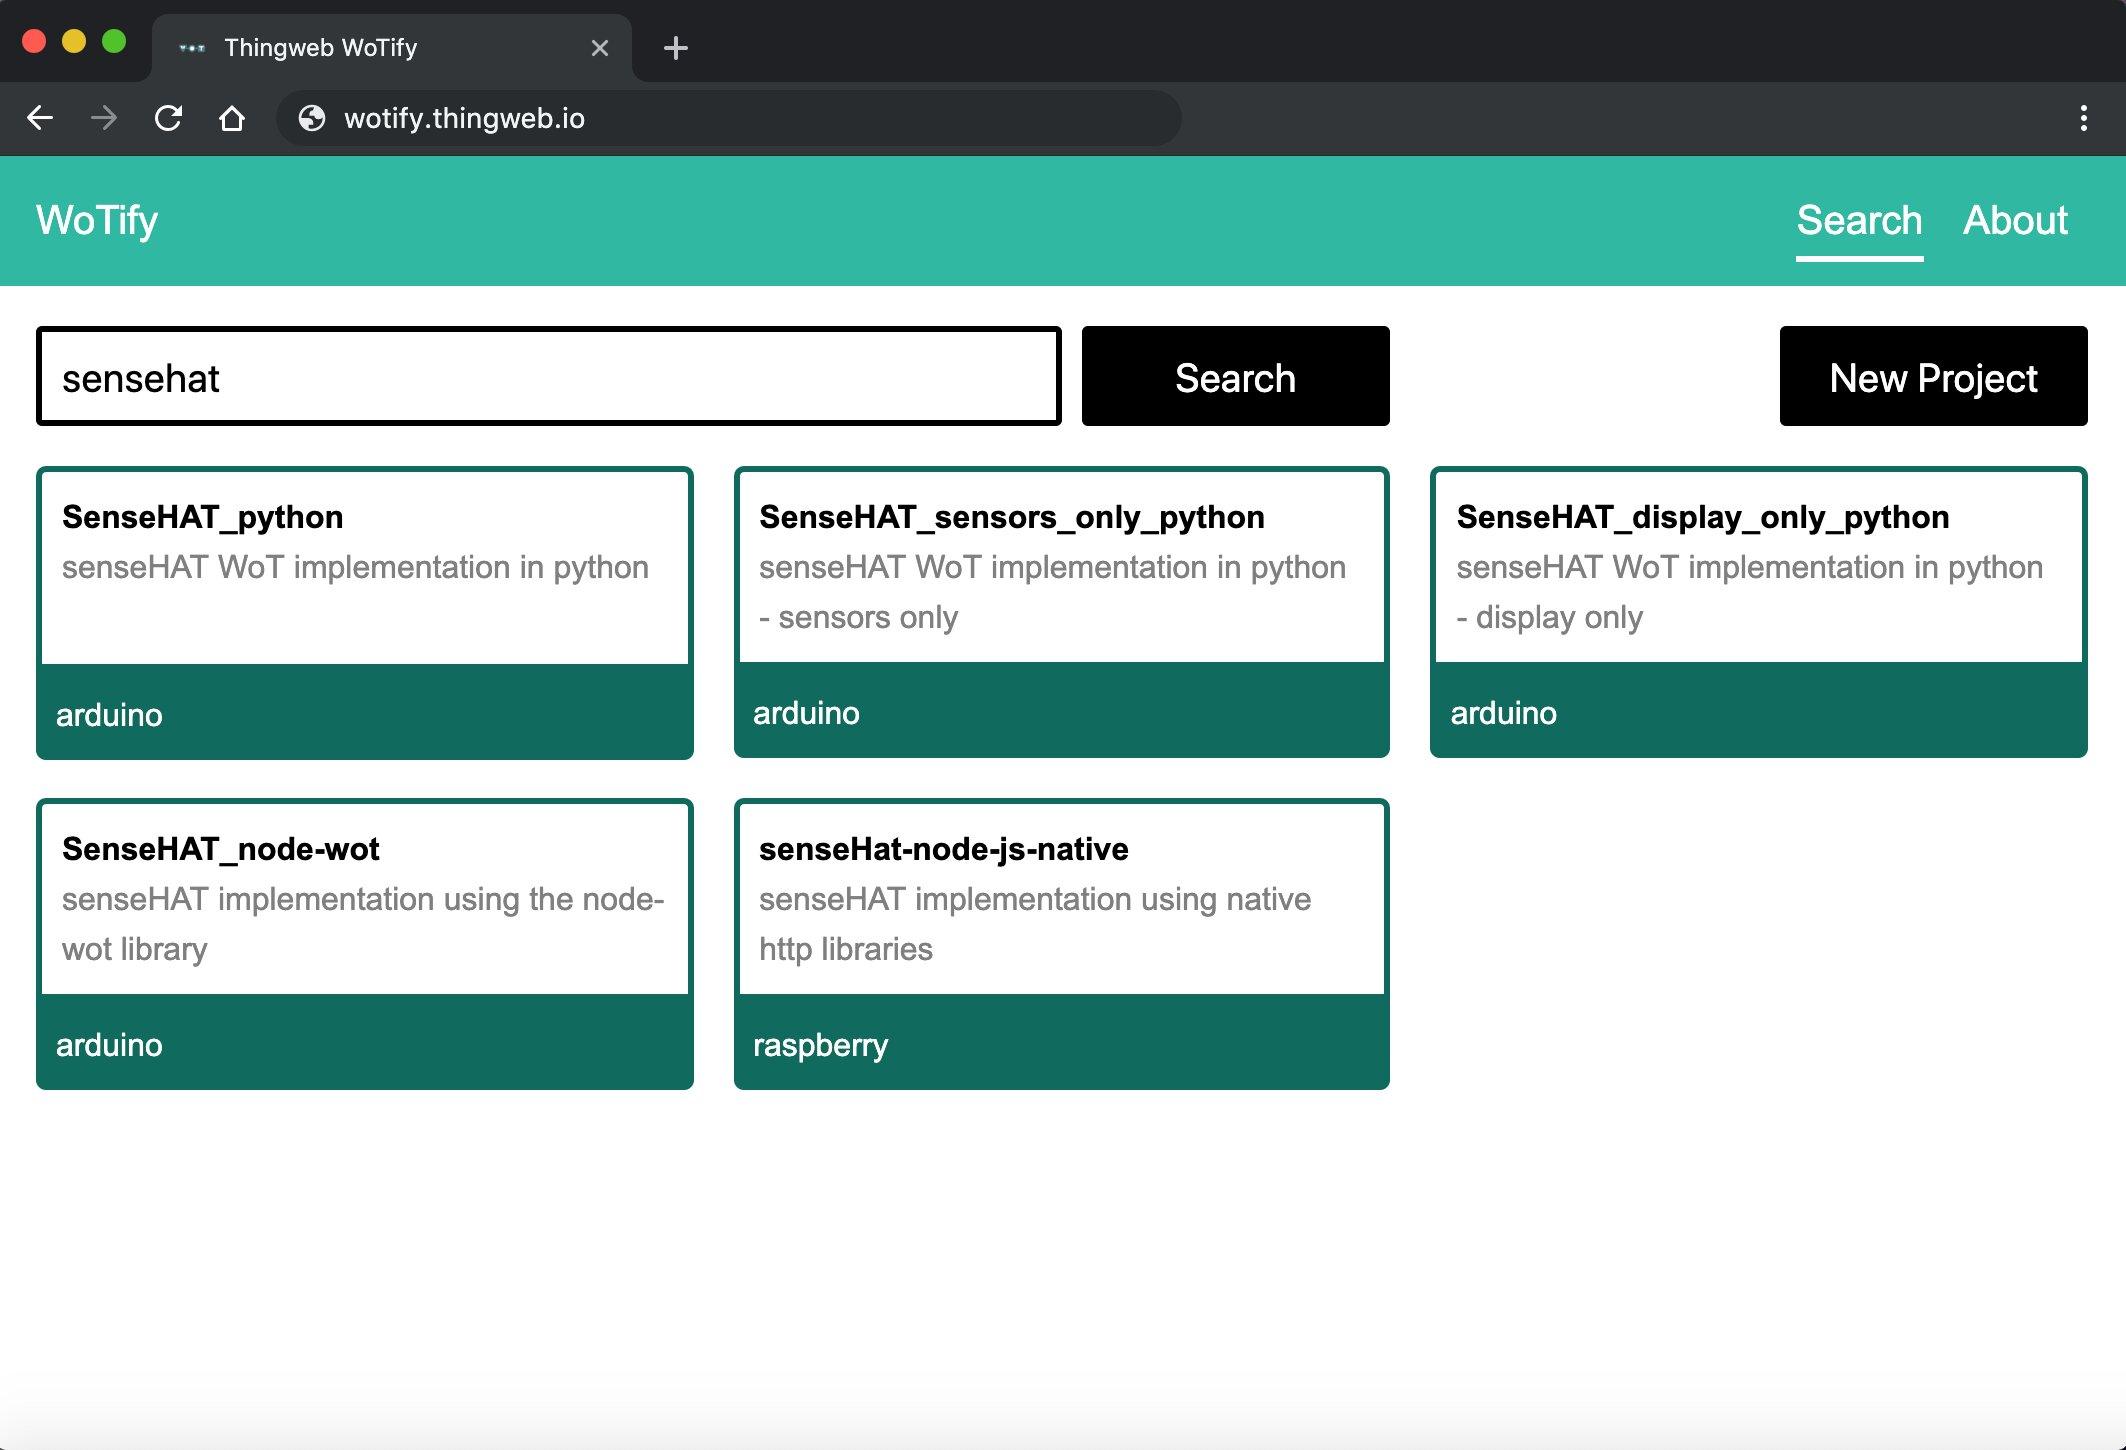This screenshot has height=1450, width=2126.
Task: Close the Thingweb WoTify tab
Action: (x=599, y=48)
